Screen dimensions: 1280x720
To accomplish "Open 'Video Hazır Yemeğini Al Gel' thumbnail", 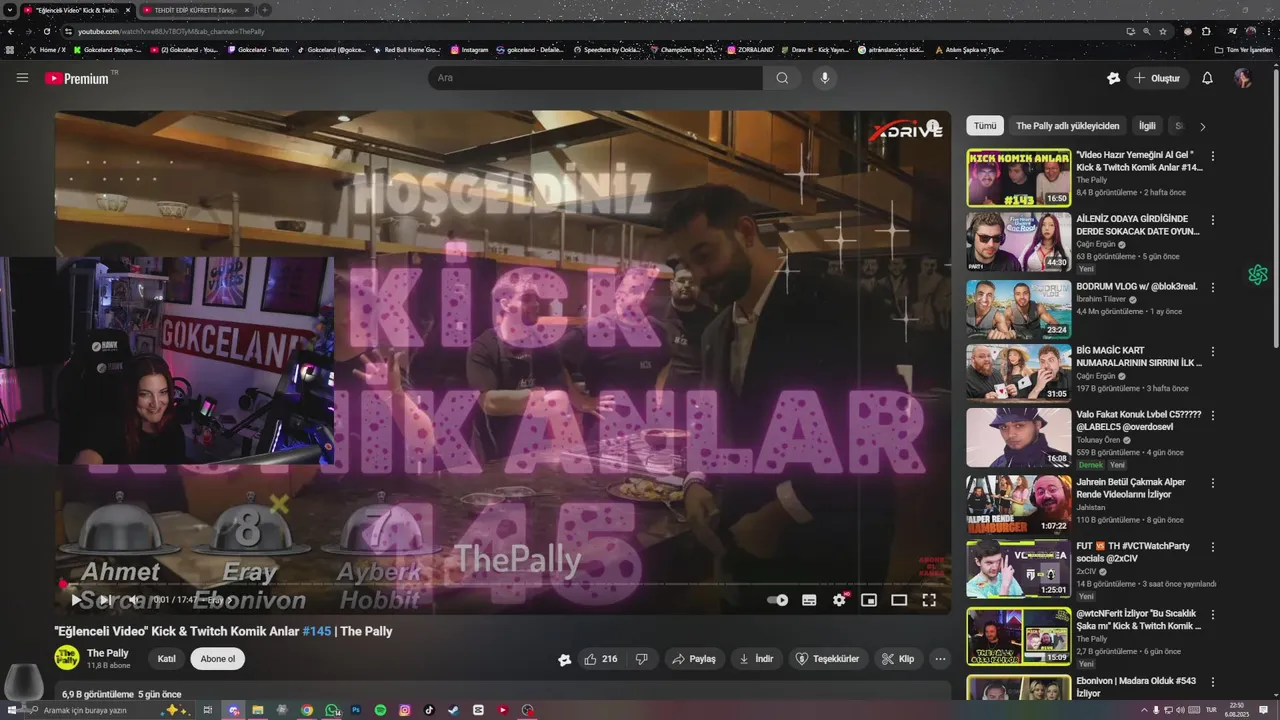I will 1018,178.
